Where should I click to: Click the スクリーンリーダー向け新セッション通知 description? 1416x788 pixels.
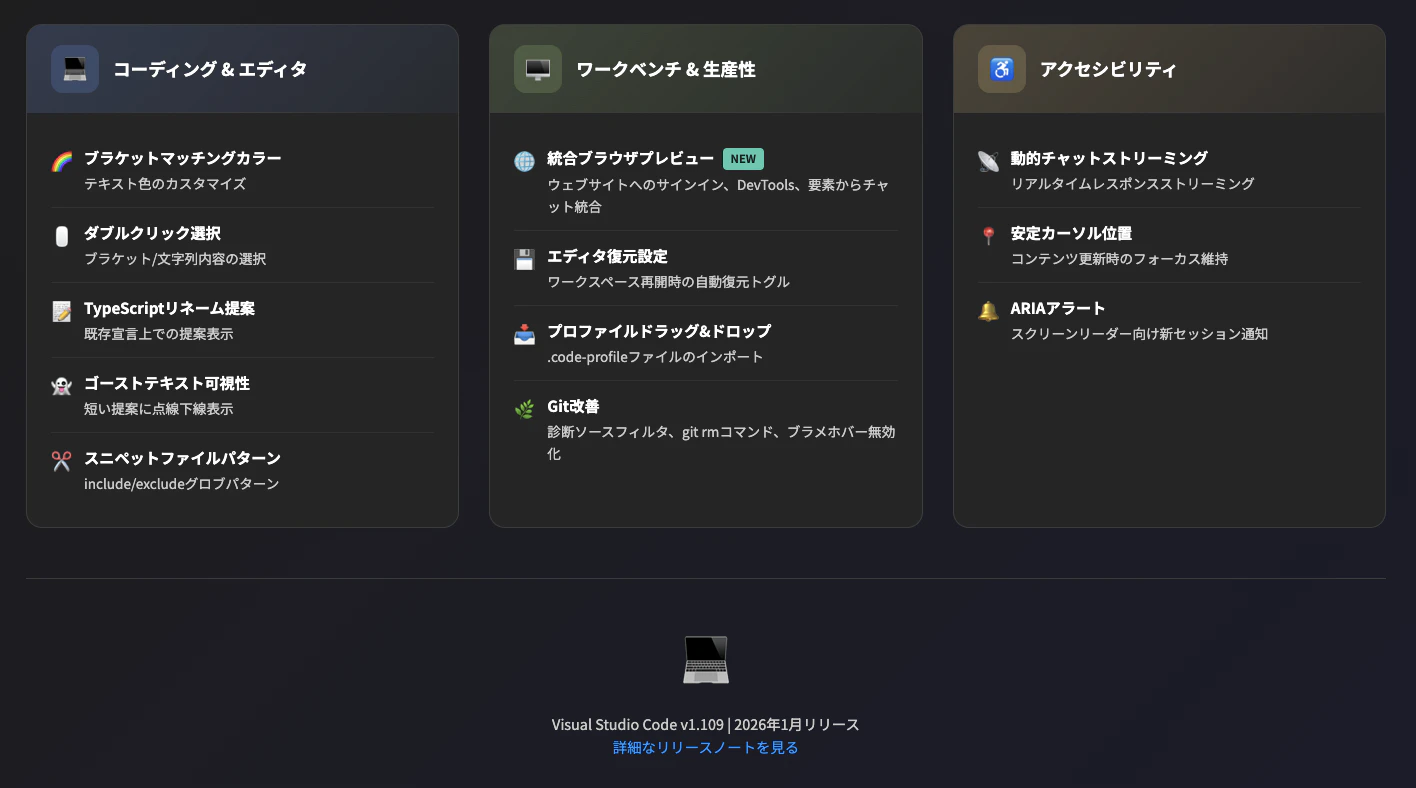click(1139, 334)
